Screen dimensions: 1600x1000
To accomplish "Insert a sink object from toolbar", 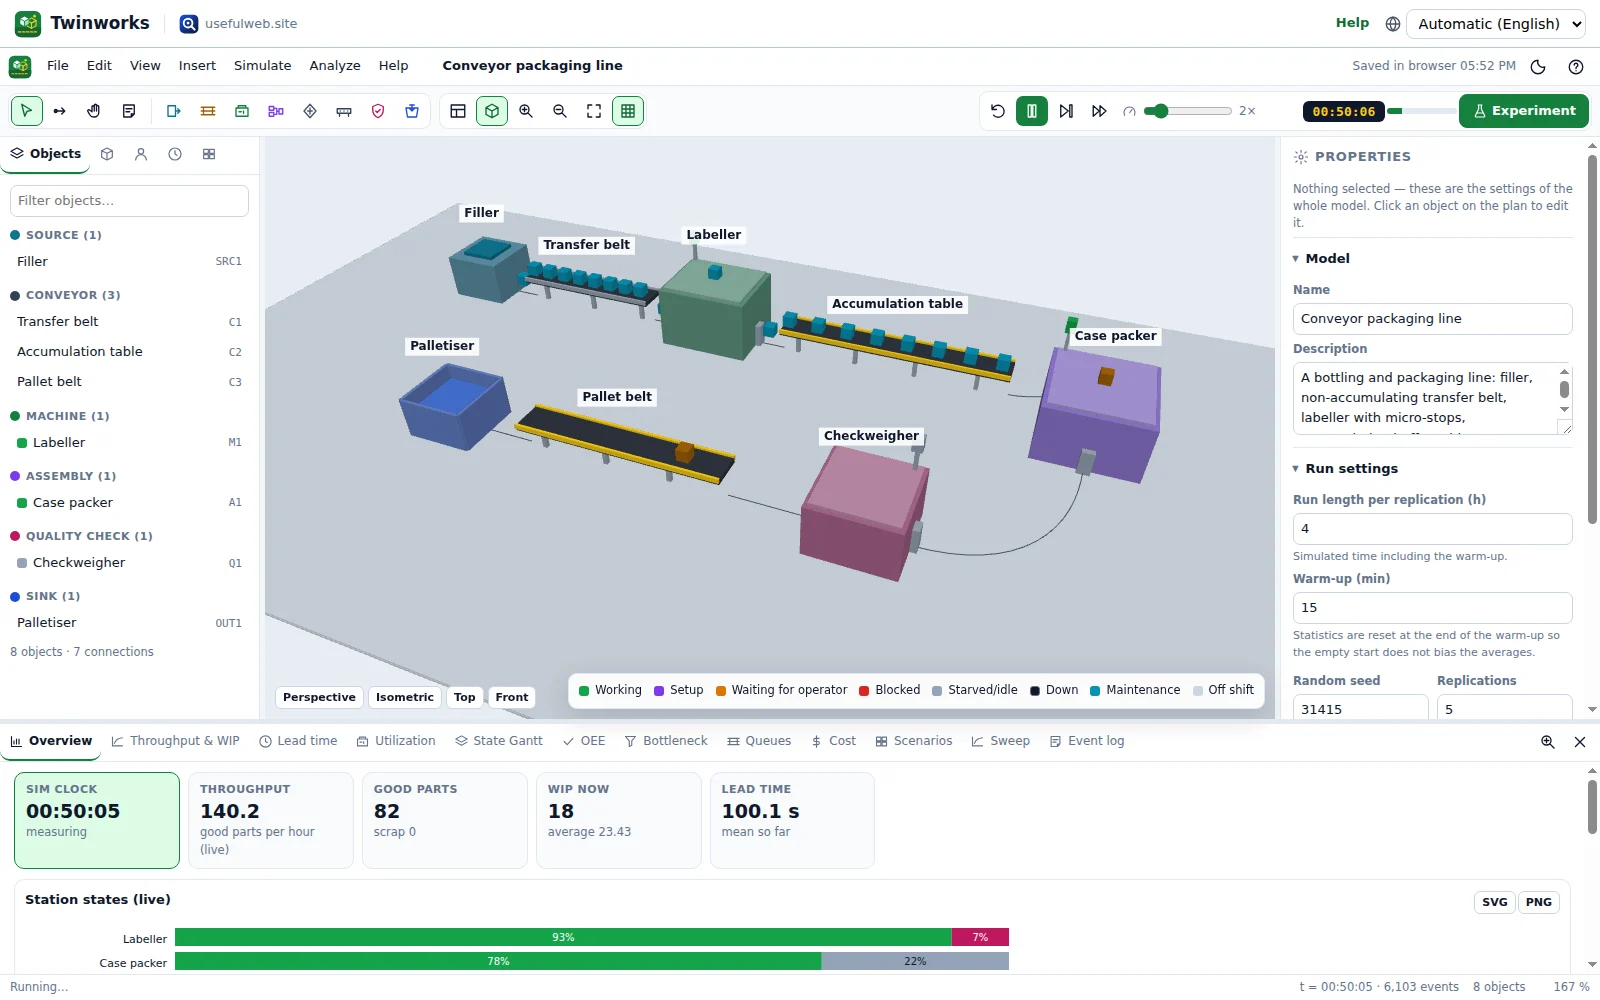I will click(x=412, y=111).
